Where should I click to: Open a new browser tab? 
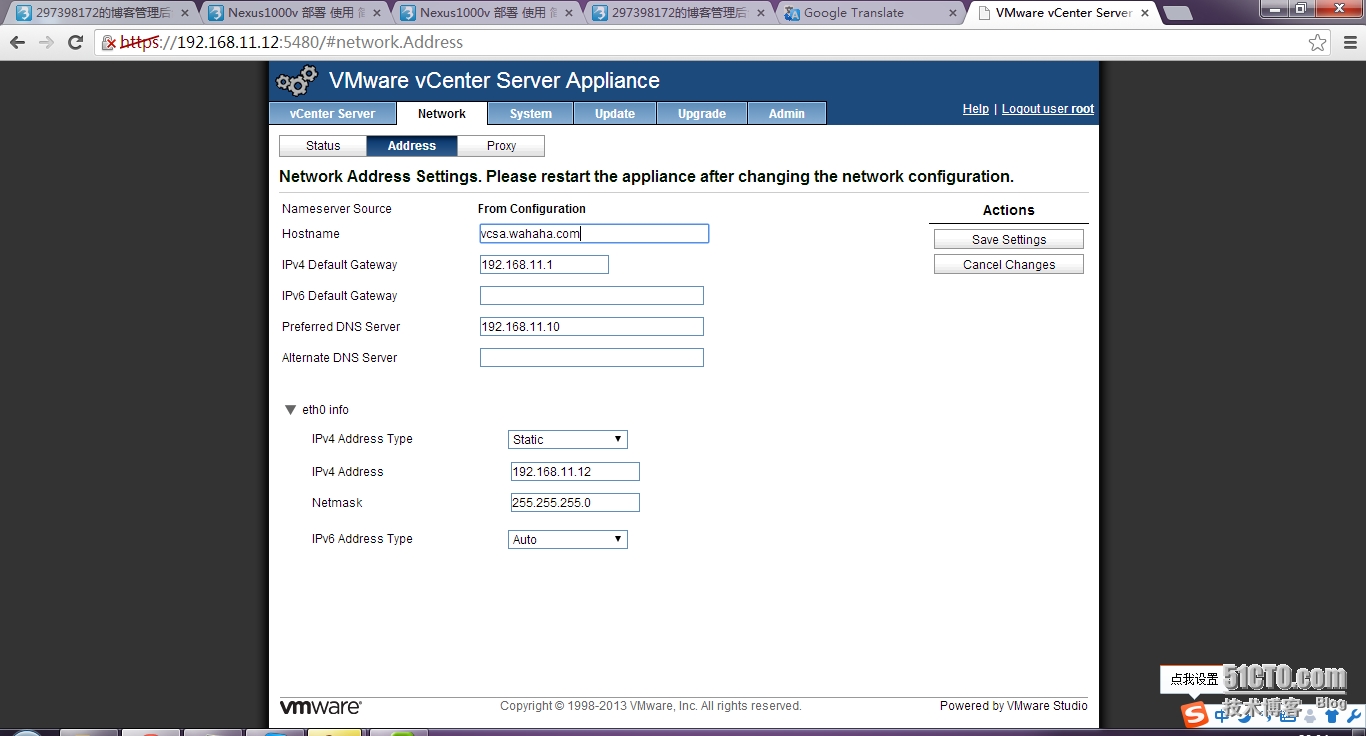(1177, 13)
